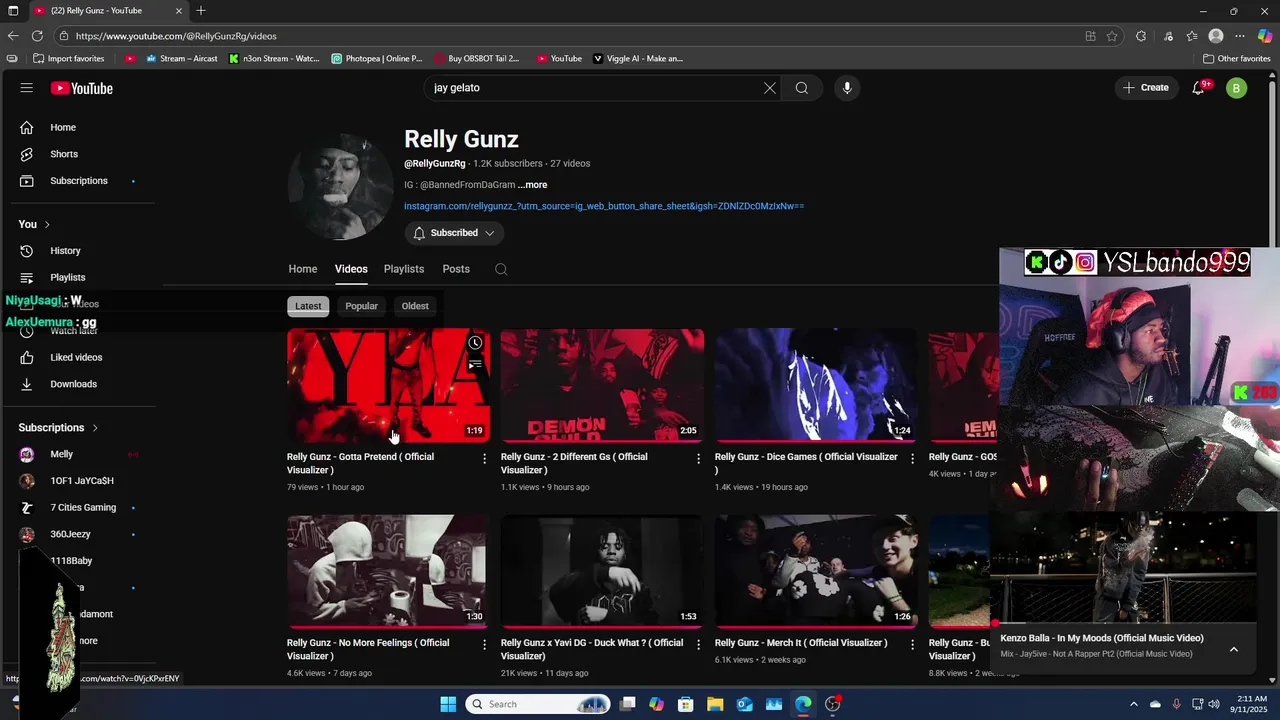The image size is (1280, 720).
Task: Open More actions for Merch It
Action: pyautogui.click(x=912, y=645)
